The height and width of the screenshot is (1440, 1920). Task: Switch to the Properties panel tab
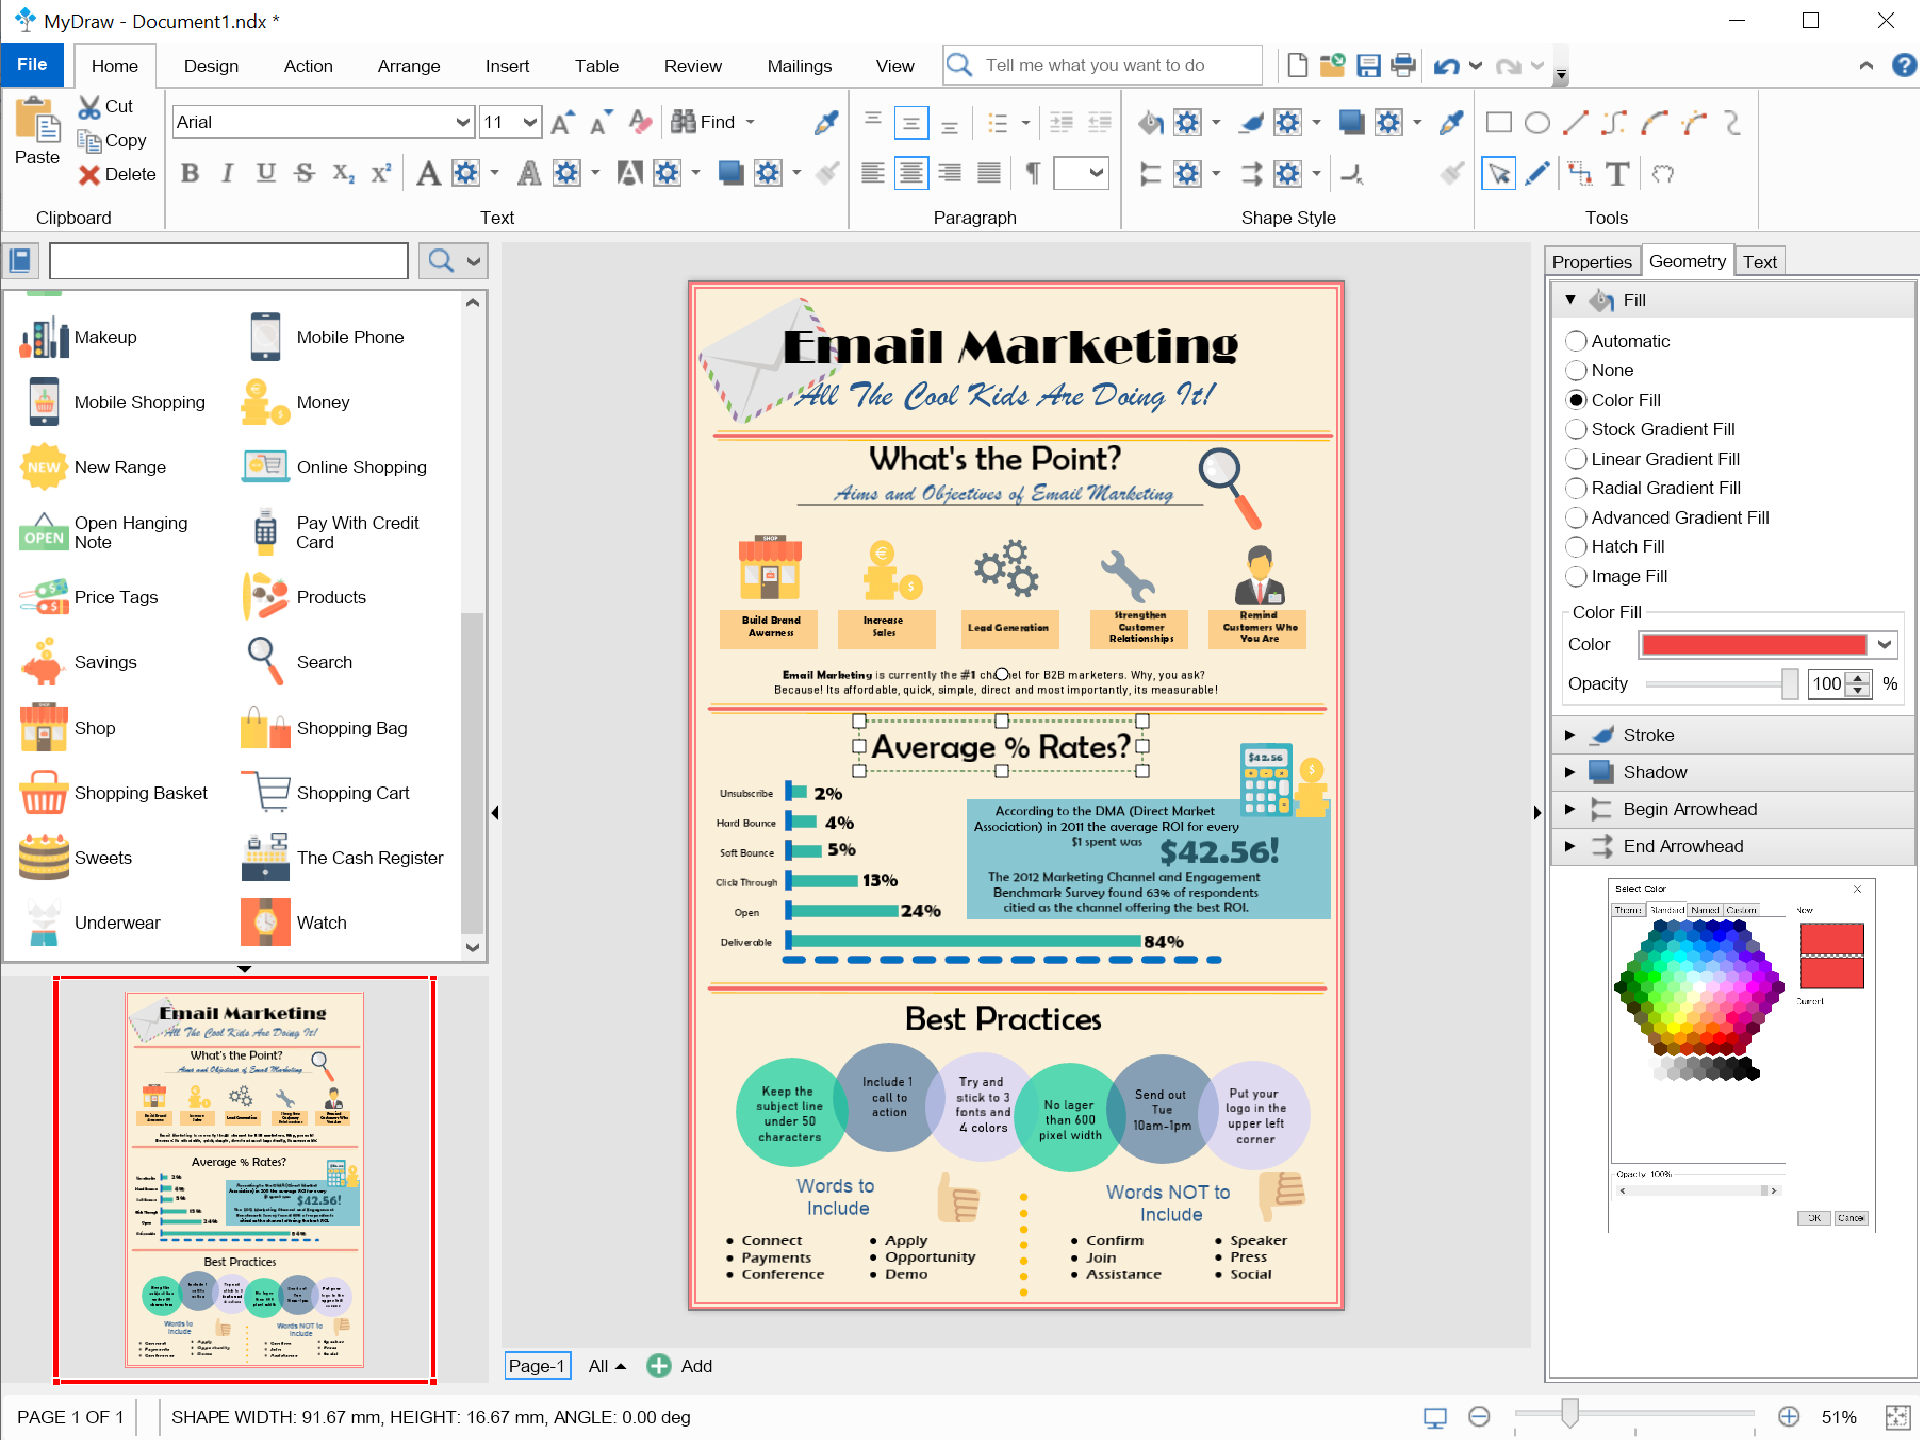point(1591,262)
